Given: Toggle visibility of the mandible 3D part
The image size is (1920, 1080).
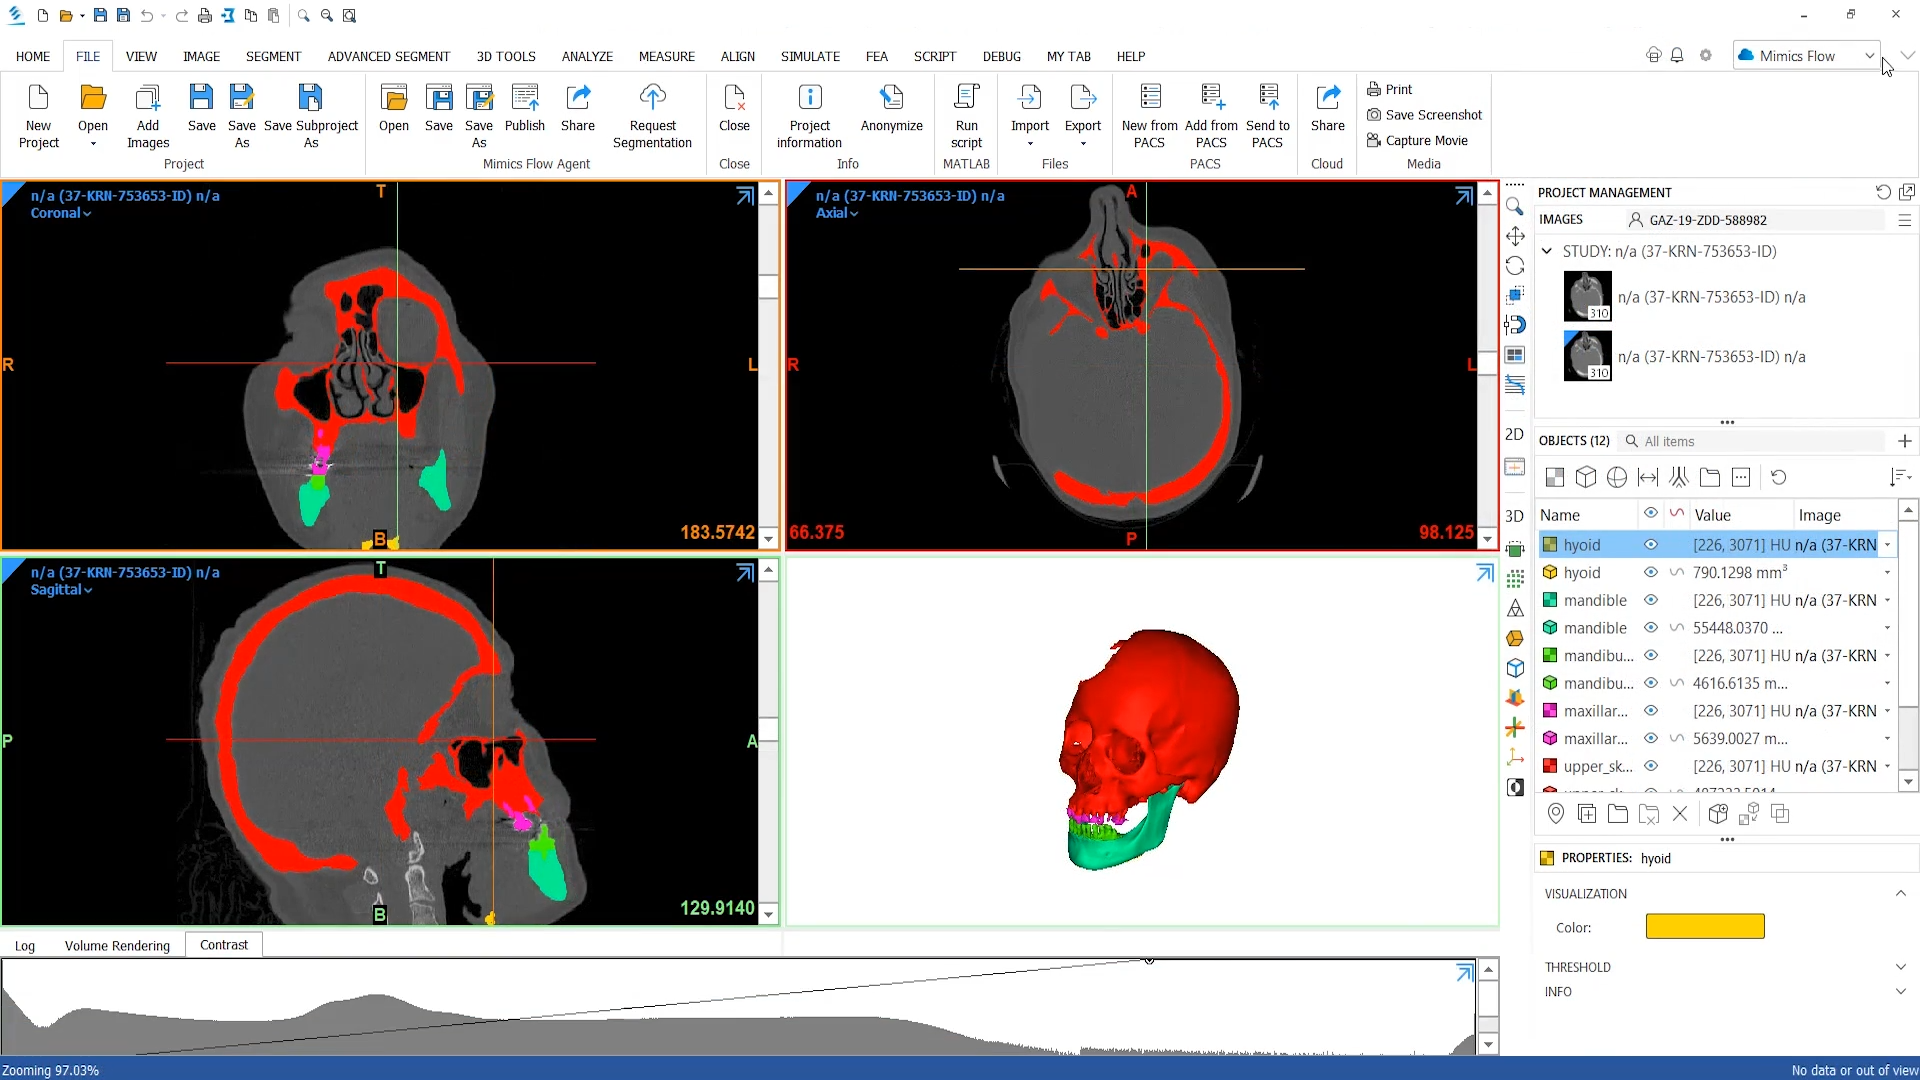Looking at the screenshot, I should pyautogui.click(x=1651, y=628).
